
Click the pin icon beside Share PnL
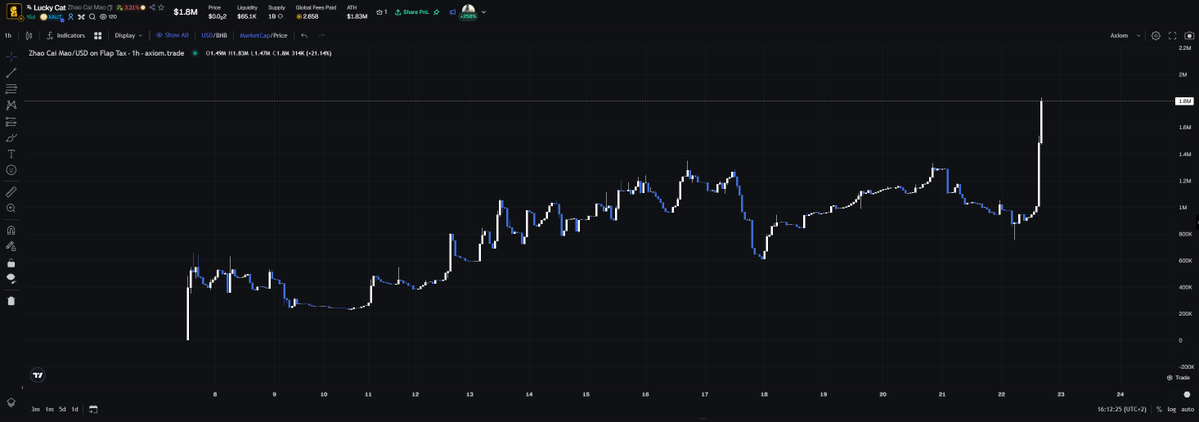pos(436,11)
